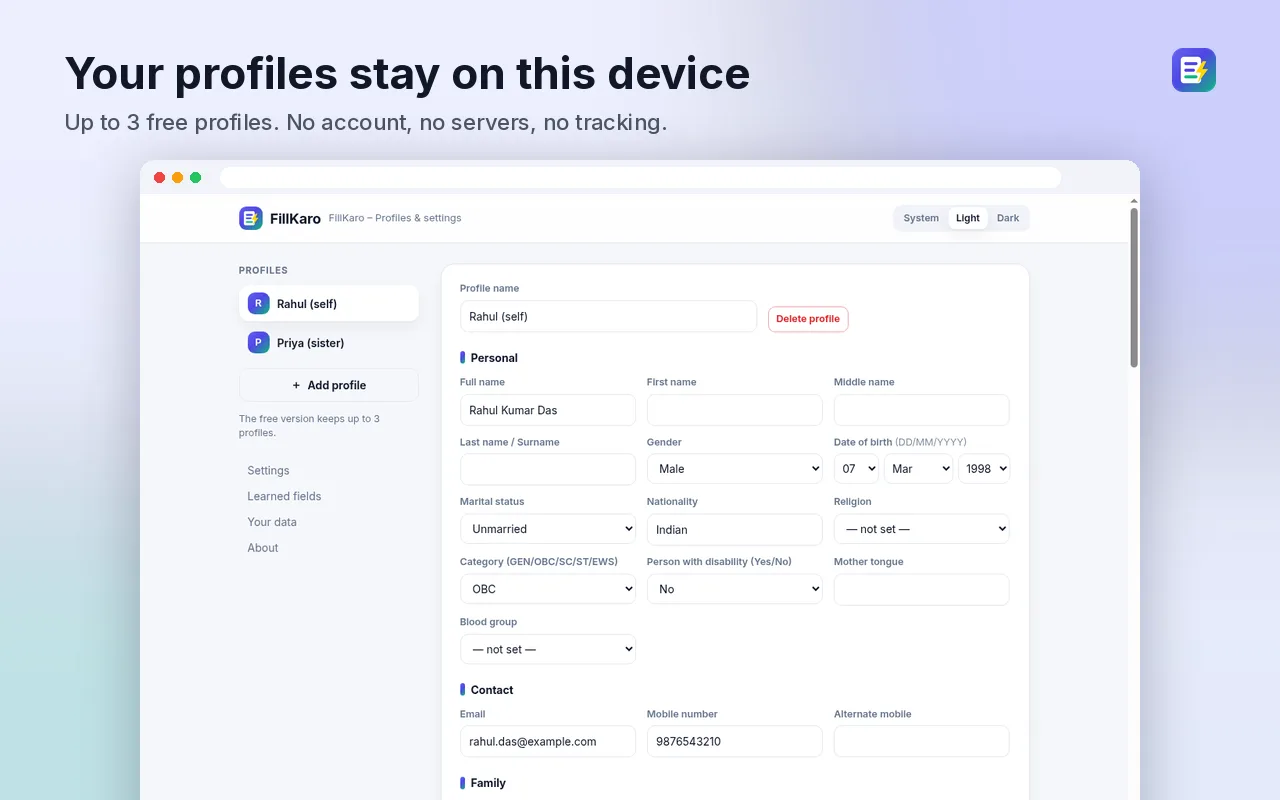The width and height of the screenshot is (1280, 800).
Task: Click the Nationality field showing Indian
Action: click(735, 530)
